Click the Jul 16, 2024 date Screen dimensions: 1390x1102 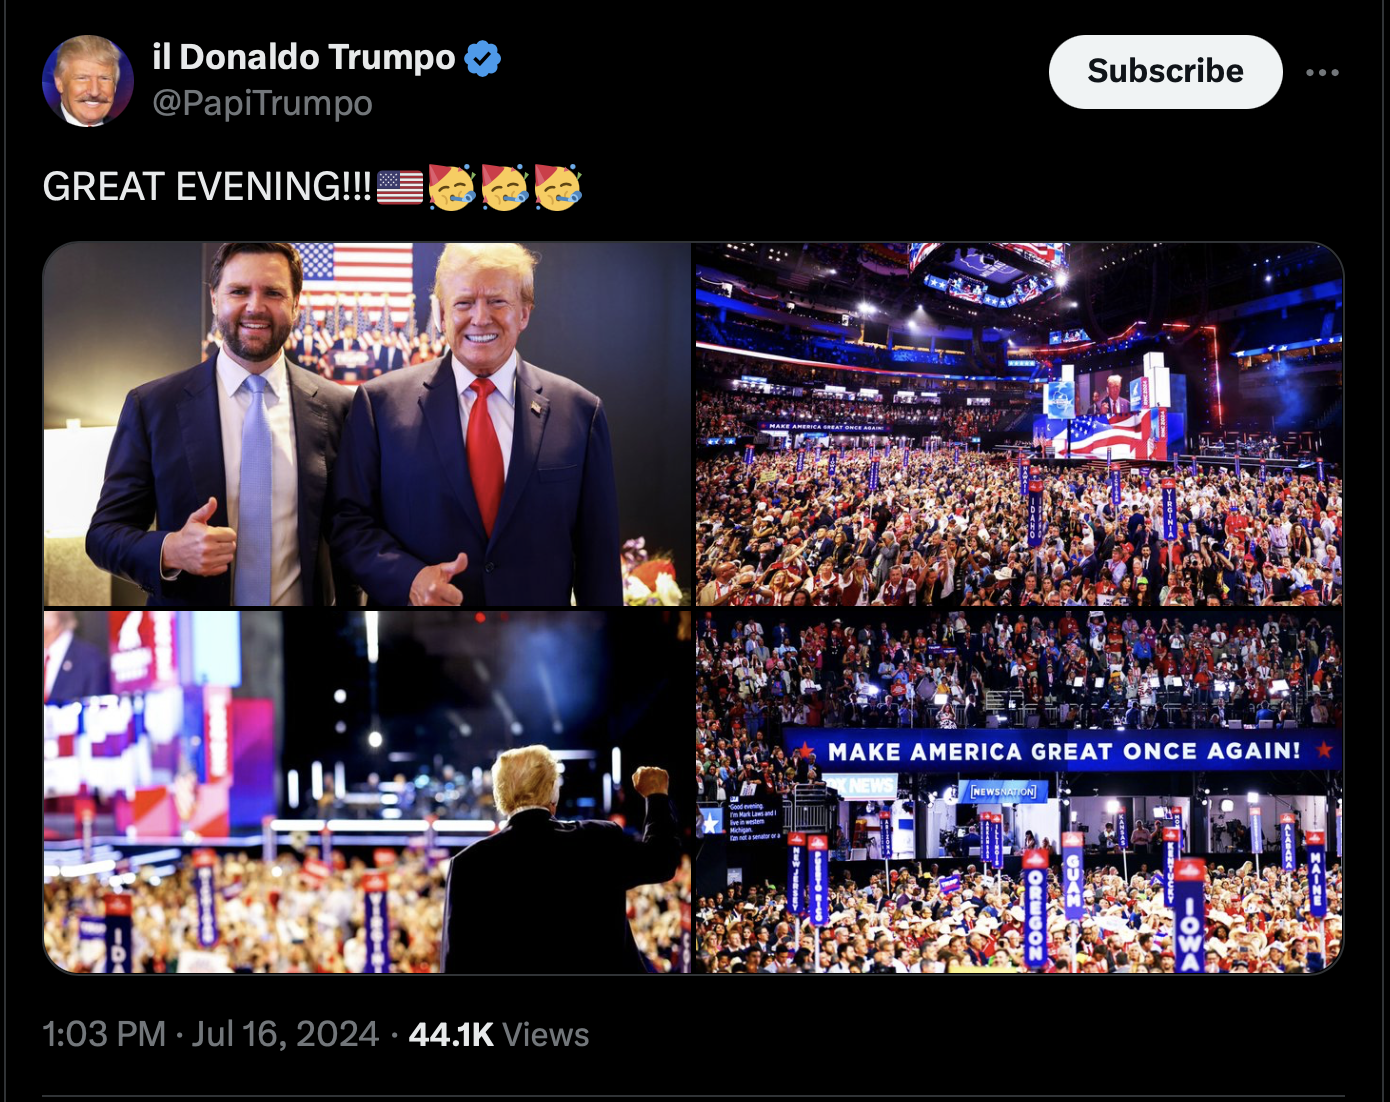(285, 1034)
